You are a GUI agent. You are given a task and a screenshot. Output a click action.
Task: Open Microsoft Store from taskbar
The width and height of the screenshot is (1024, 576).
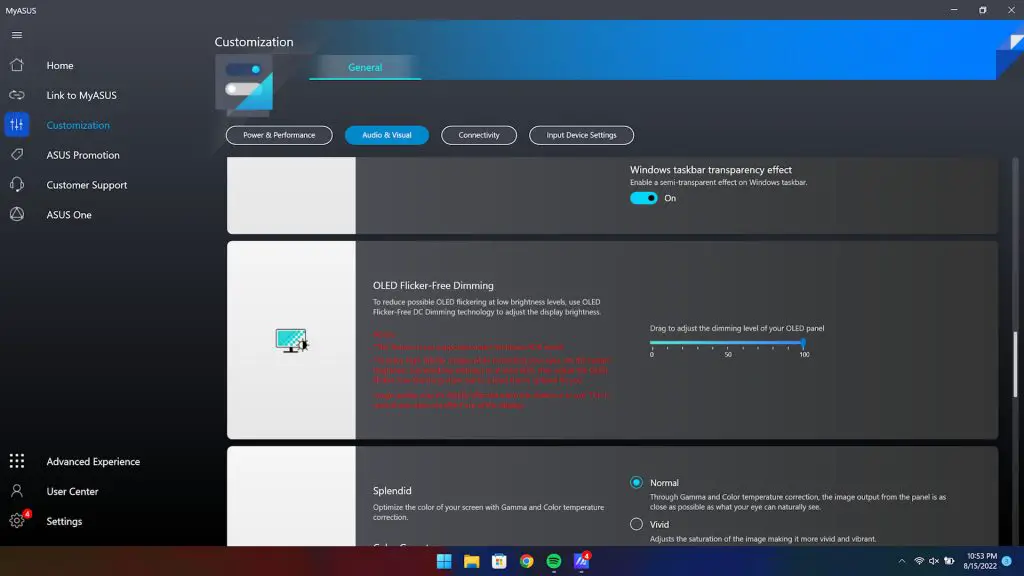[x=499, y=561]
